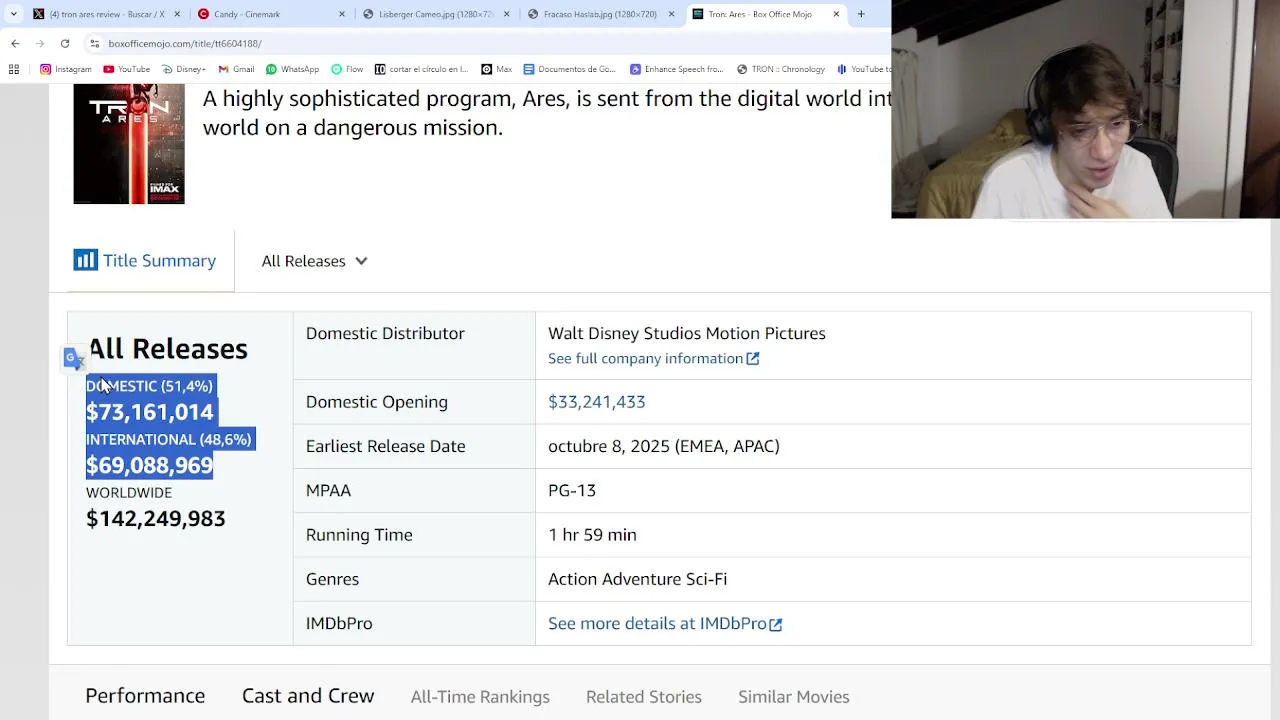Click the 'octubre 8, 2025 (EMEA, APAC)' date

[664, 446]
